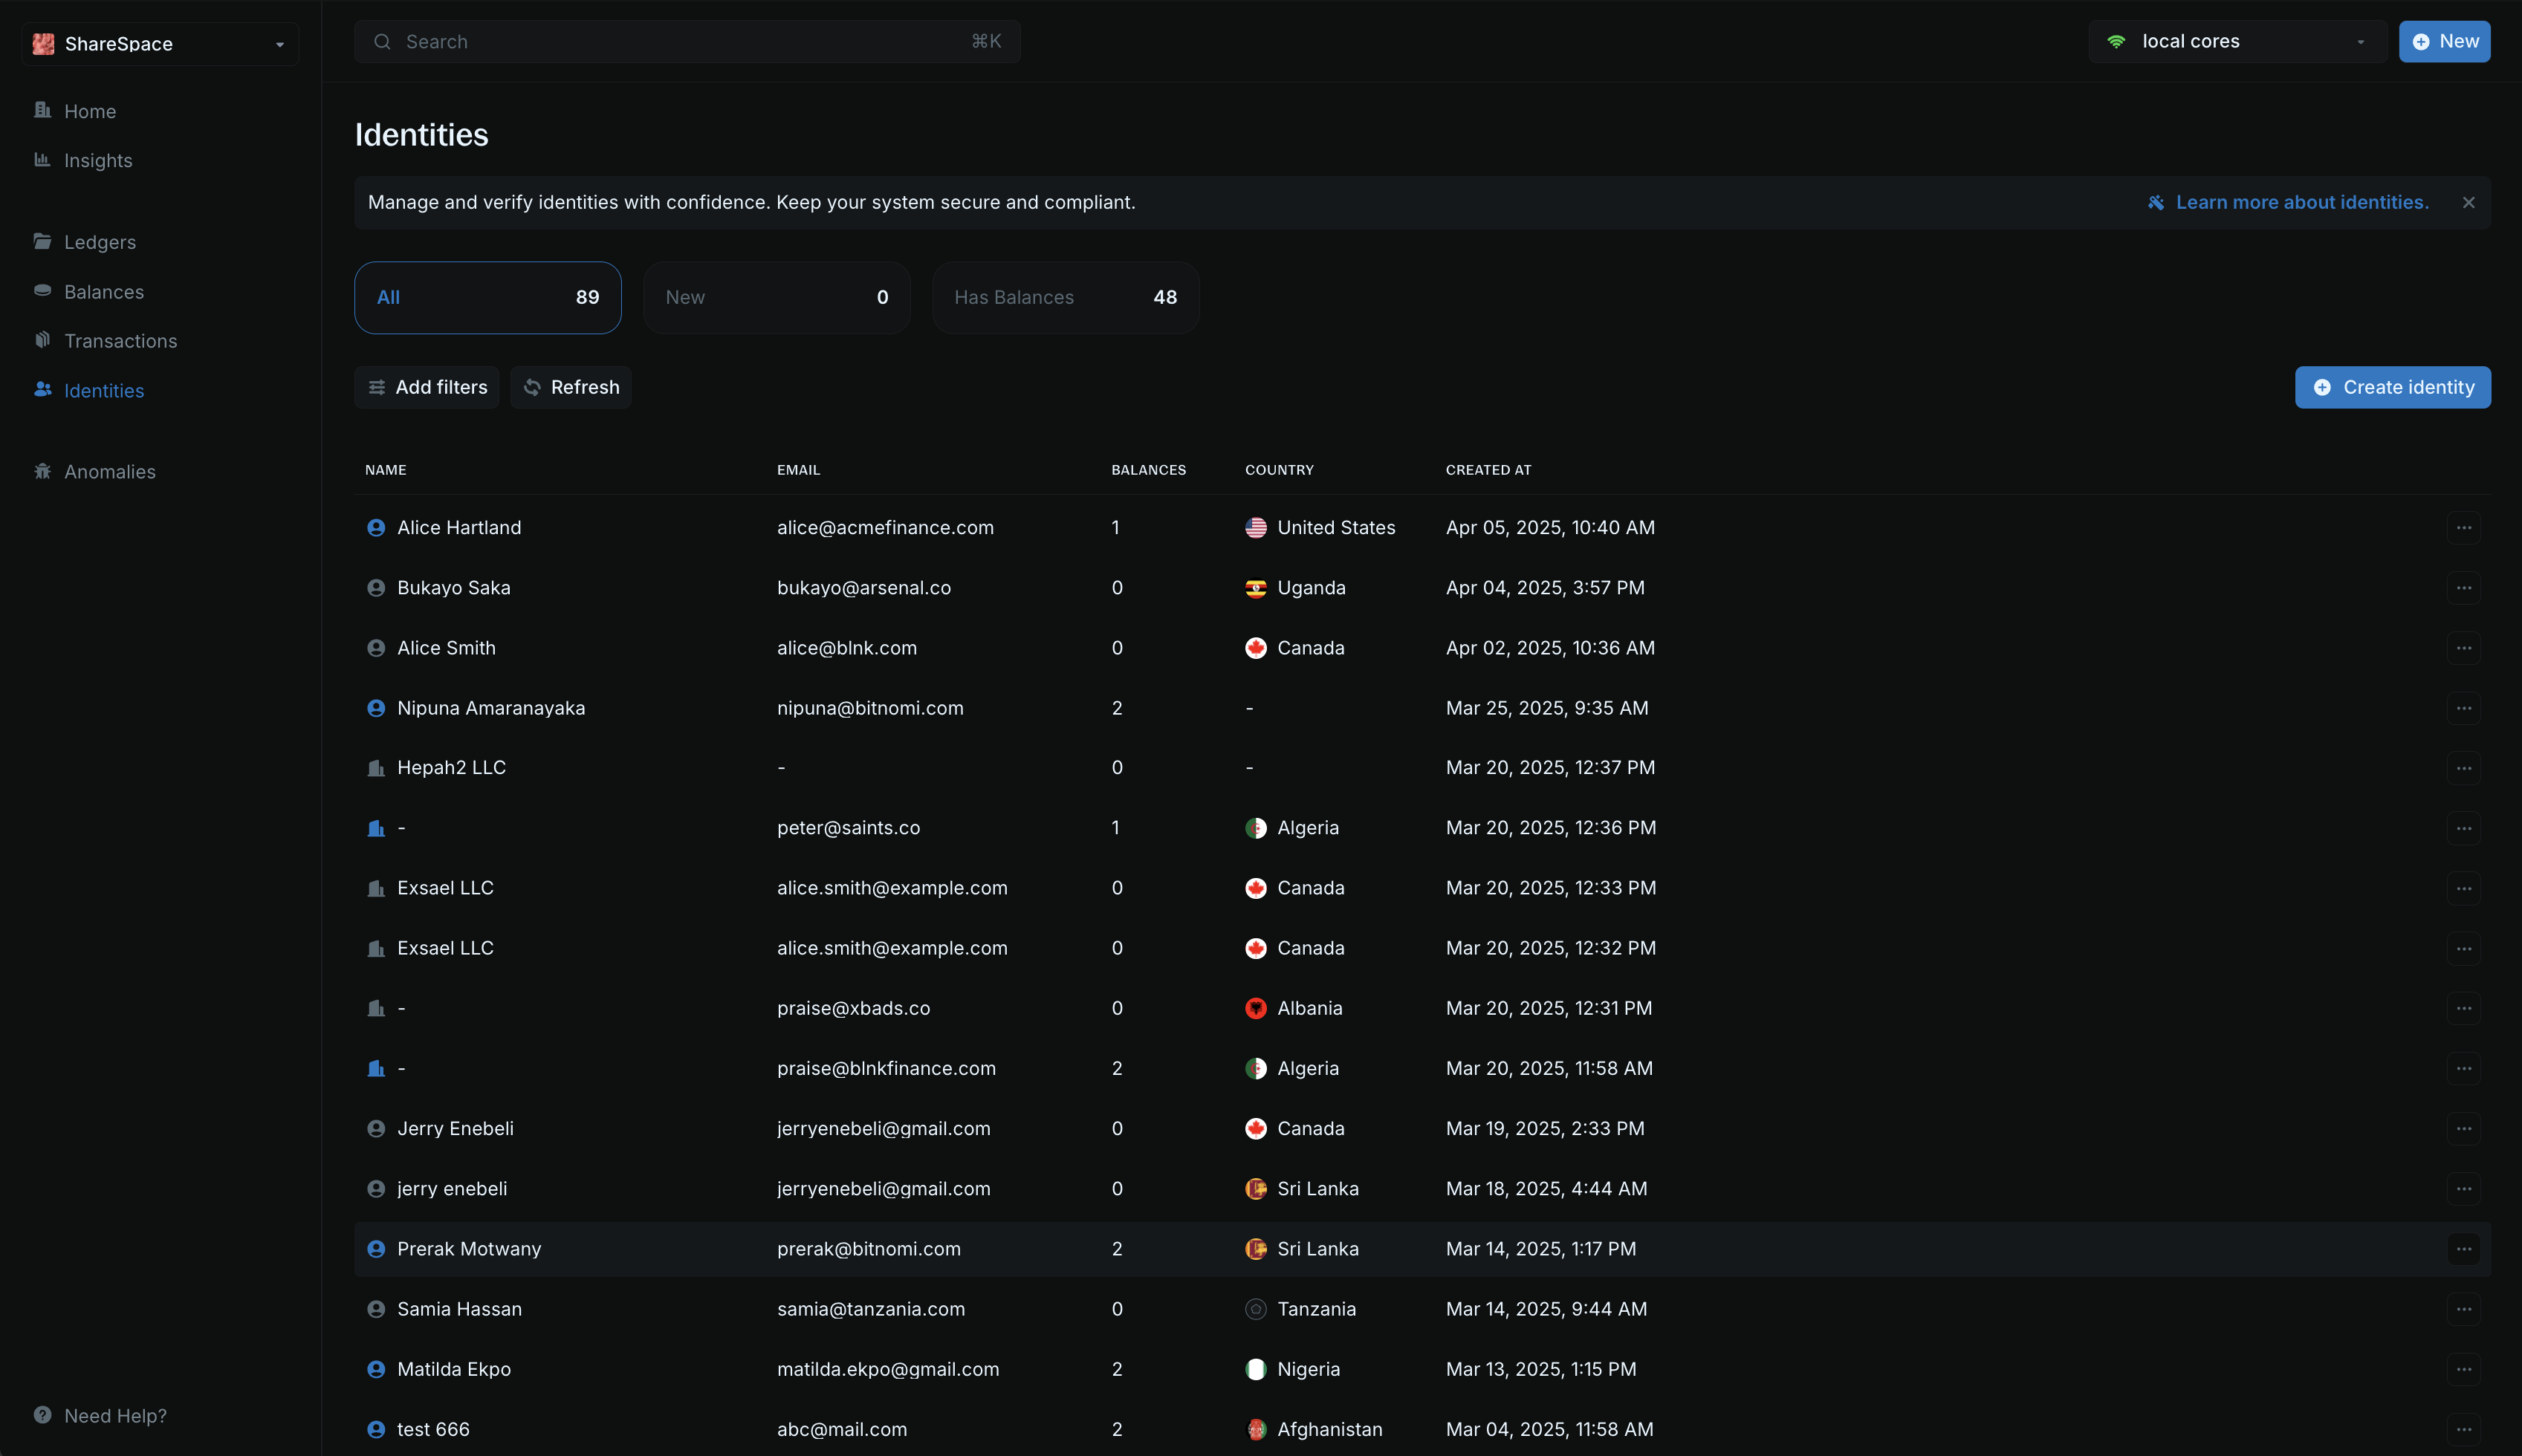Open the local cores environment dropdown
2522x1456 pixels.
[2362, 41]
